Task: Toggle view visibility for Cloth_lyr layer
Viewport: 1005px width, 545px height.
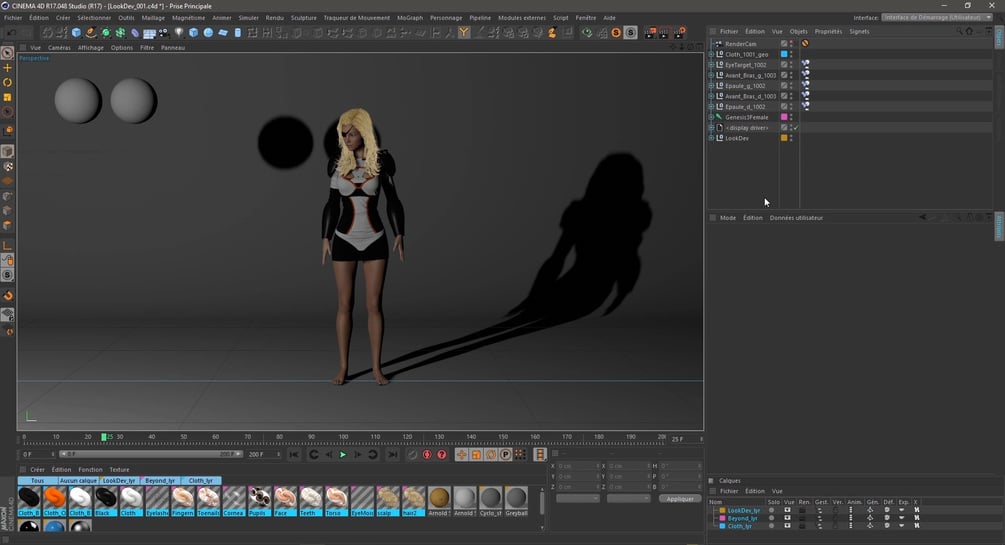Action: [788, 526]
